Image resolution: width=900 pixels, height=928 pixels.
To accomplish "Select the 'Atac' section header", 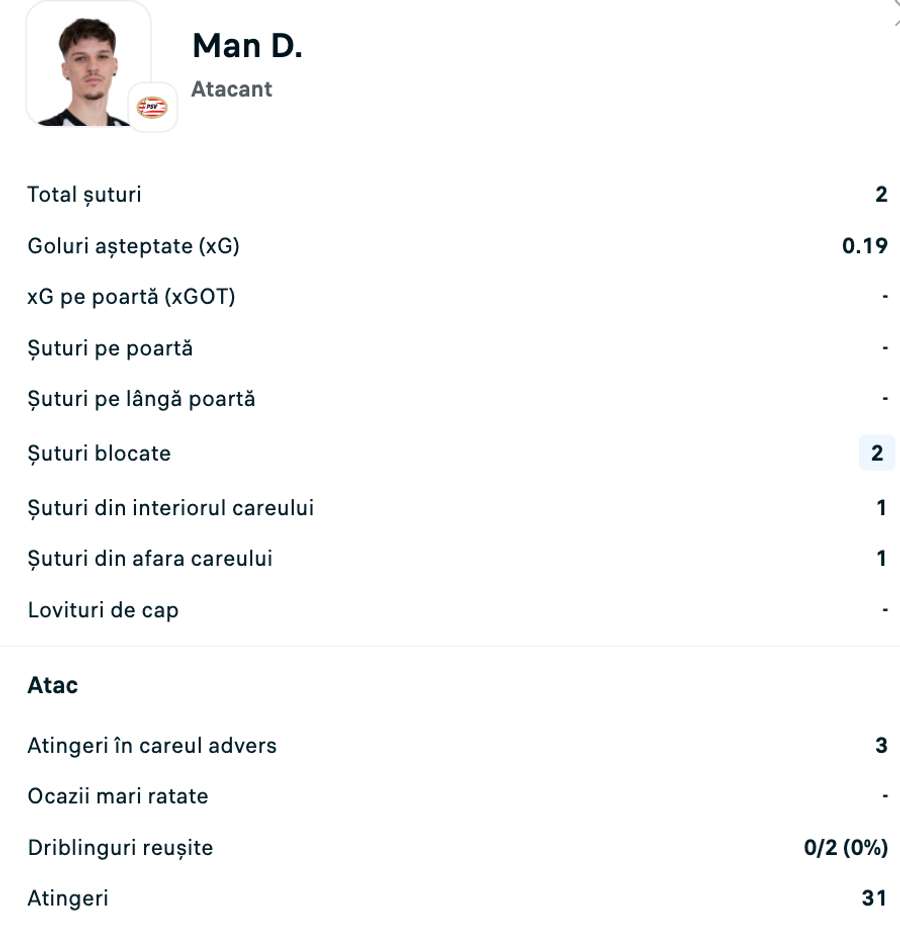I will click(x=52, y=685).
